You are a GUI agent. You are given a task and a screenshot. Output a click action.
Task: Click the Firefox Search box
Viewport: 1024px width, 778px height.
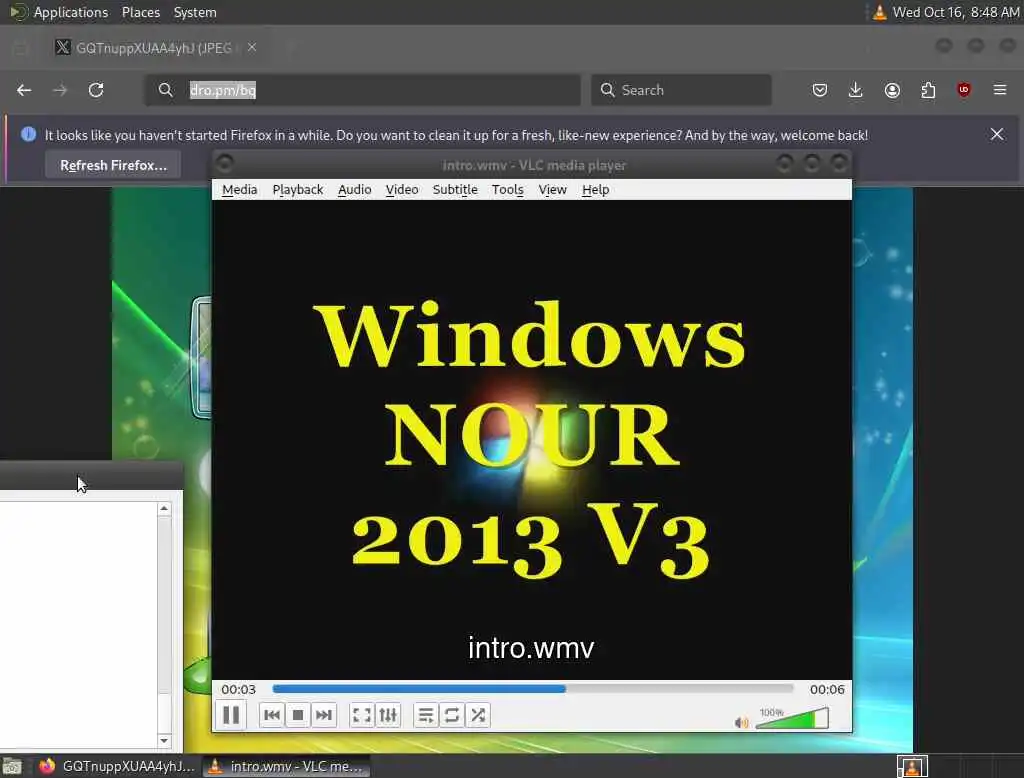click(x=681, y=90)
